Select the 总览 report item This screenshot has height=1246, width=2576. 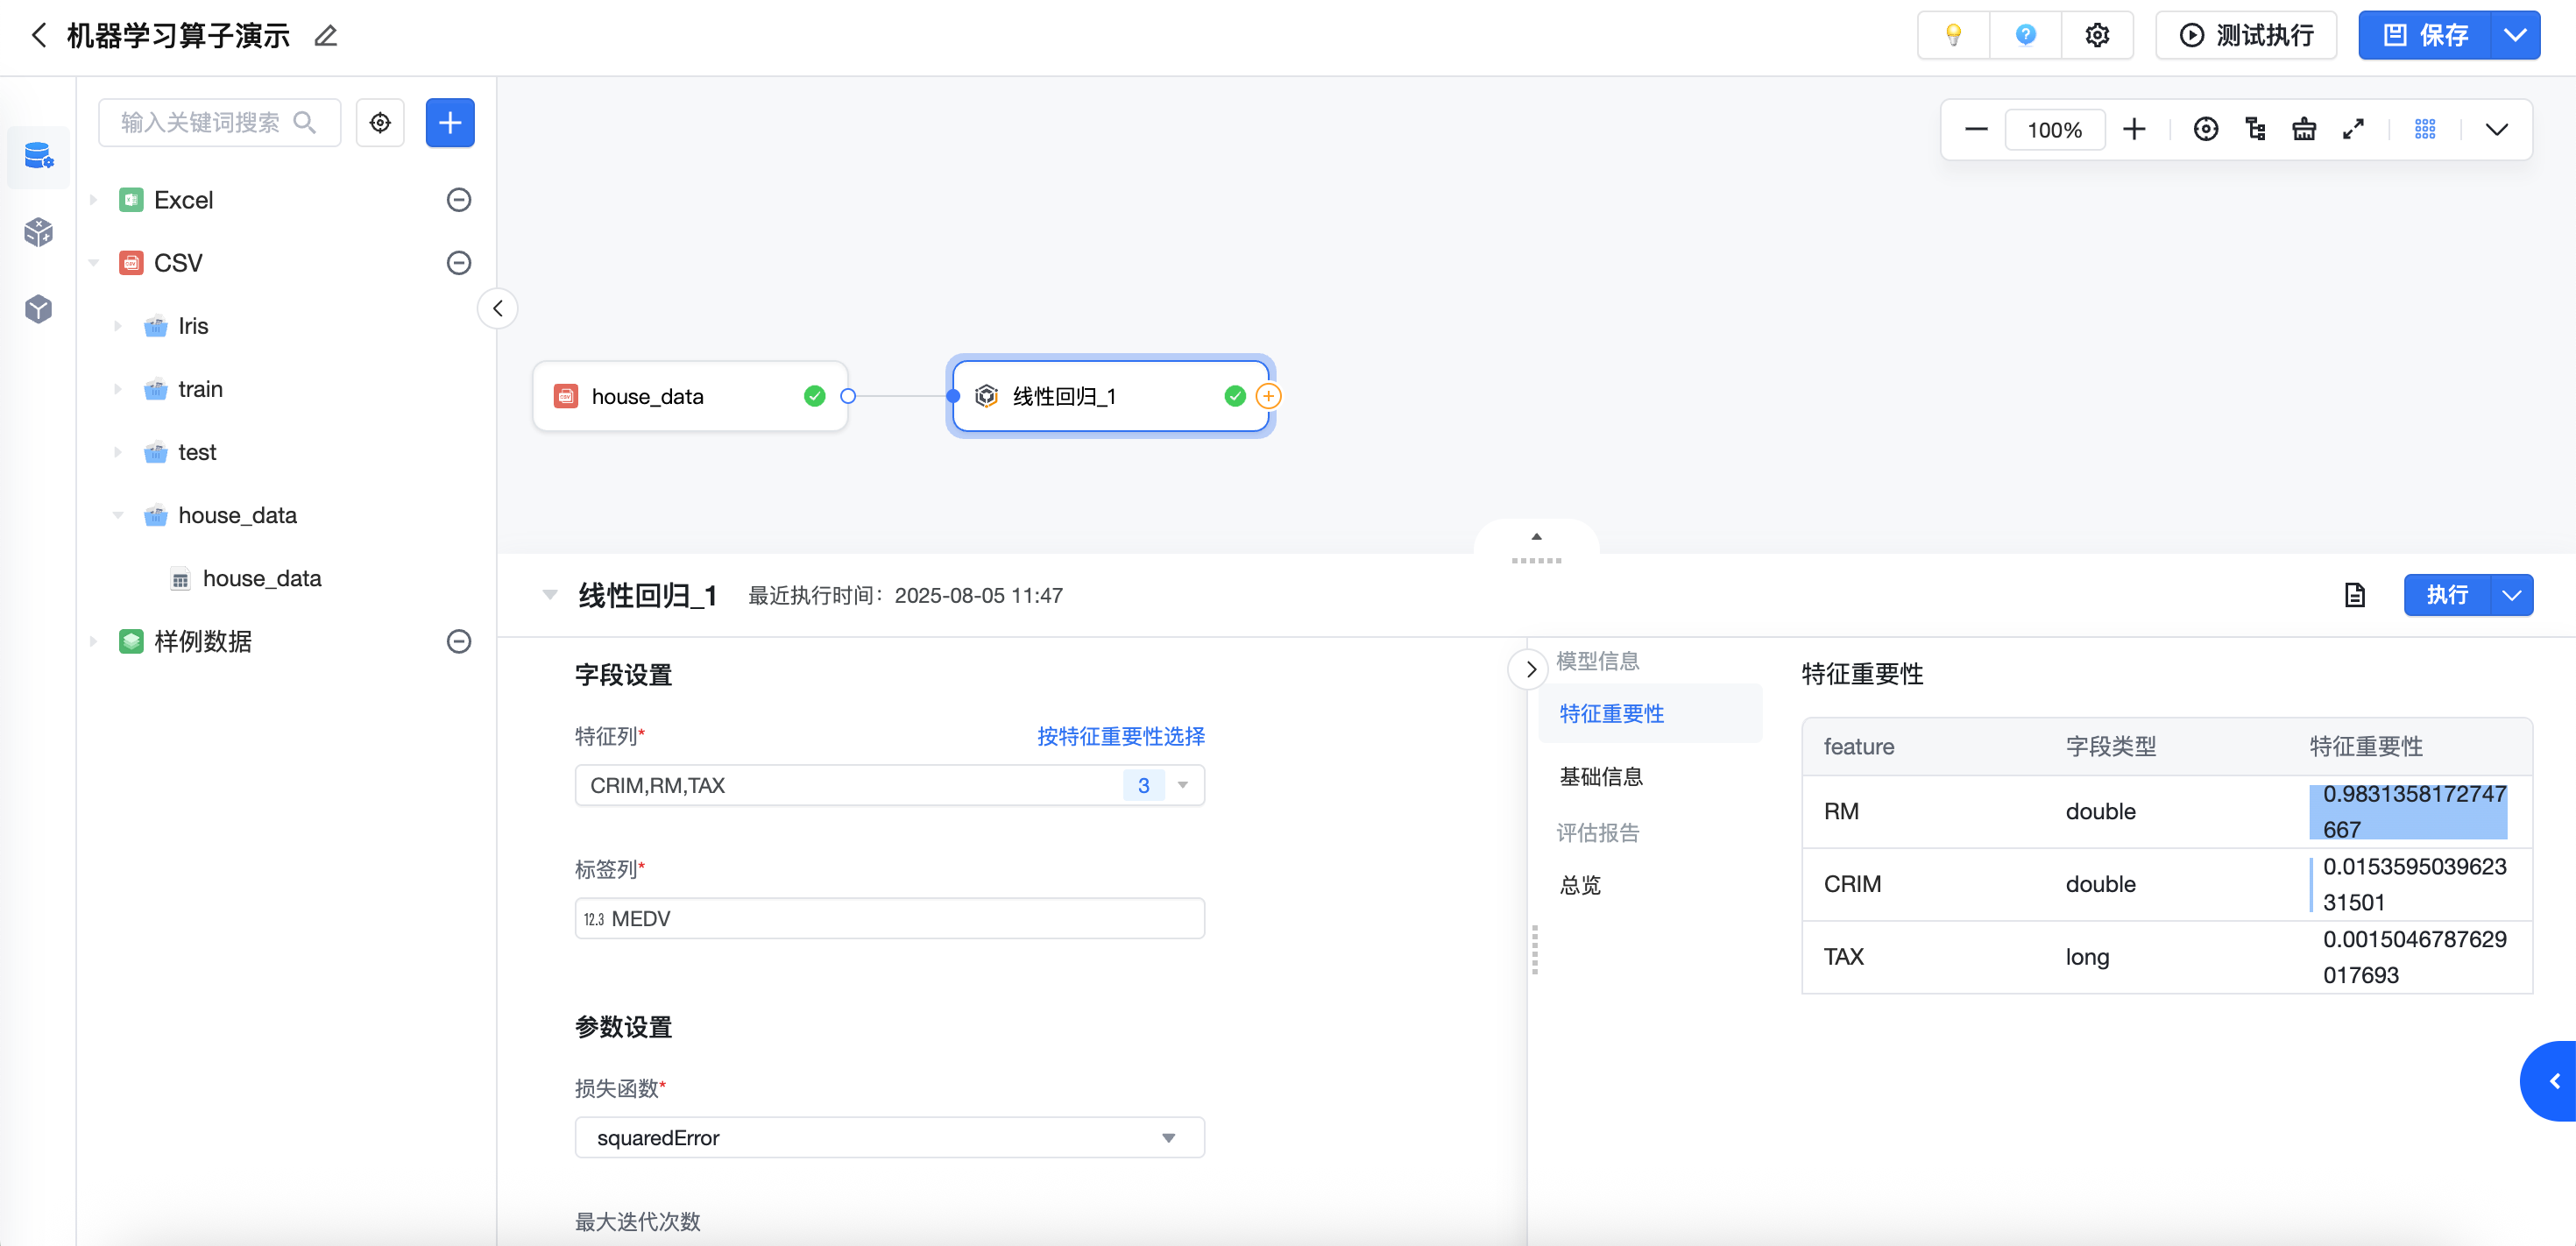[1580, 884]
